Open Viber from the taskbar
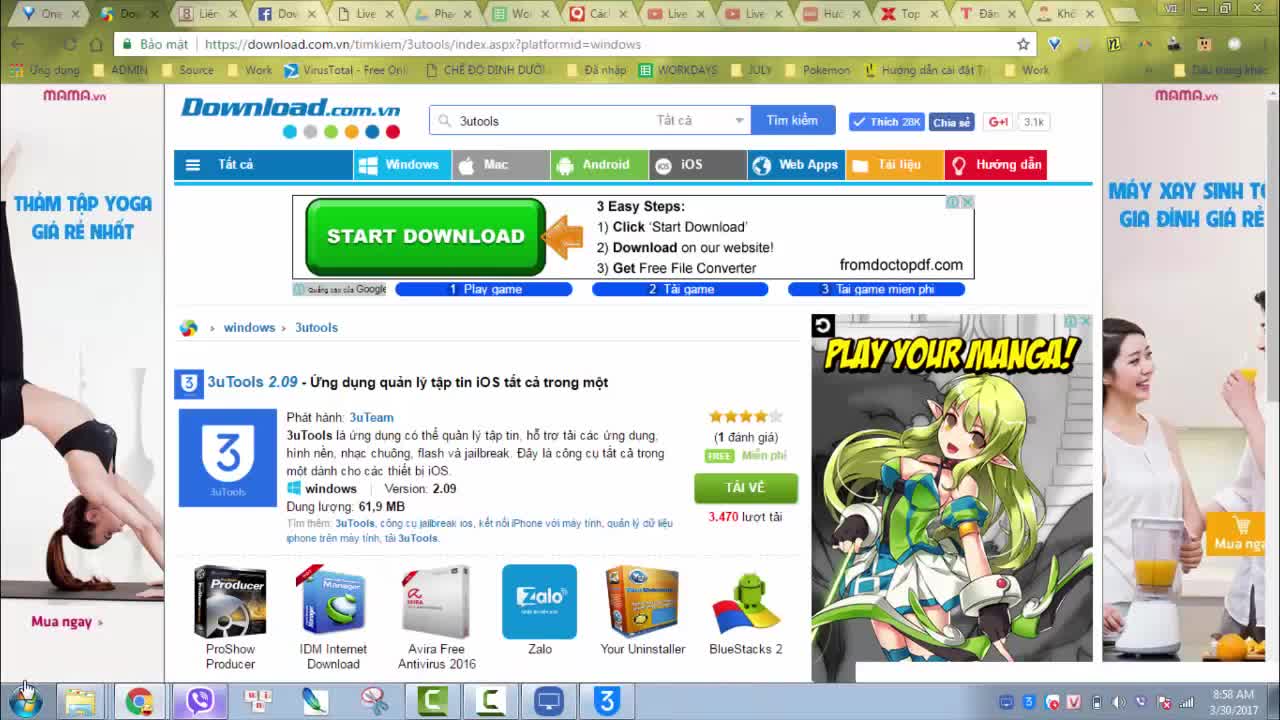1280x720 pixels. tap(199, 701)
